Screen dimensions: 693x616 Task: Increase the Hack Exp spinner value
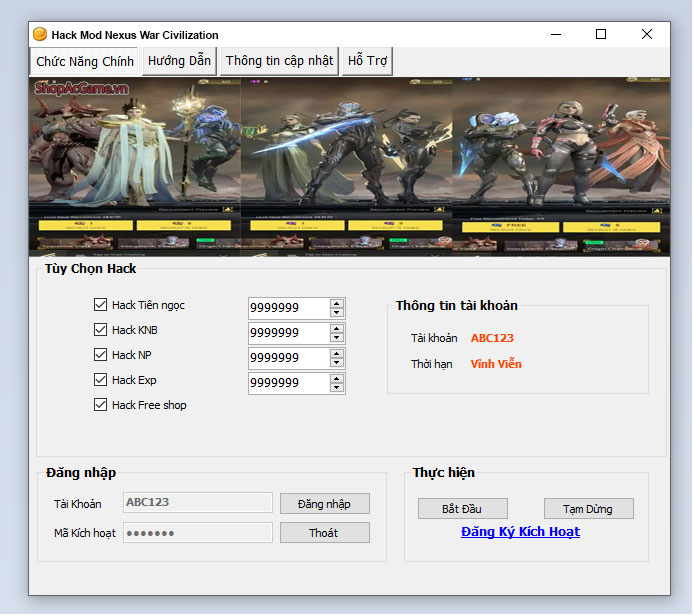(337, 379)
